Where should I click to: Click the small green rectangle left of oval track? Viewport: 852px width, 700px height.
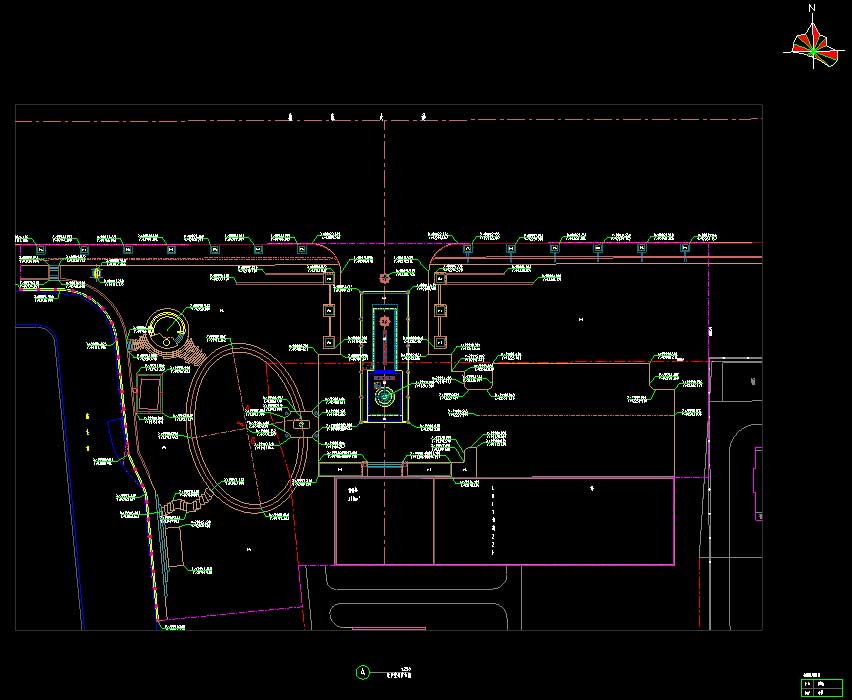coord(151,393)
